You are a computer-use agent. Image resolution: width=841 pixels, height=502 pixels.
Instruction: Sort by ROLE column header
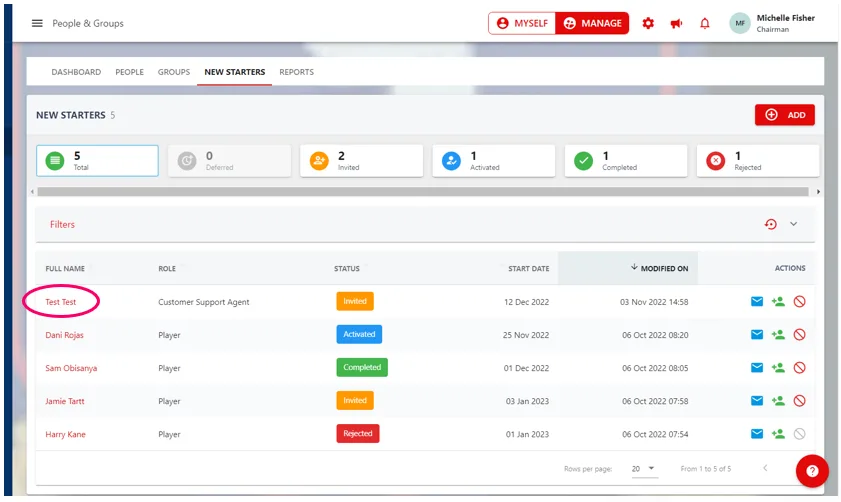[x=167, y=268]
